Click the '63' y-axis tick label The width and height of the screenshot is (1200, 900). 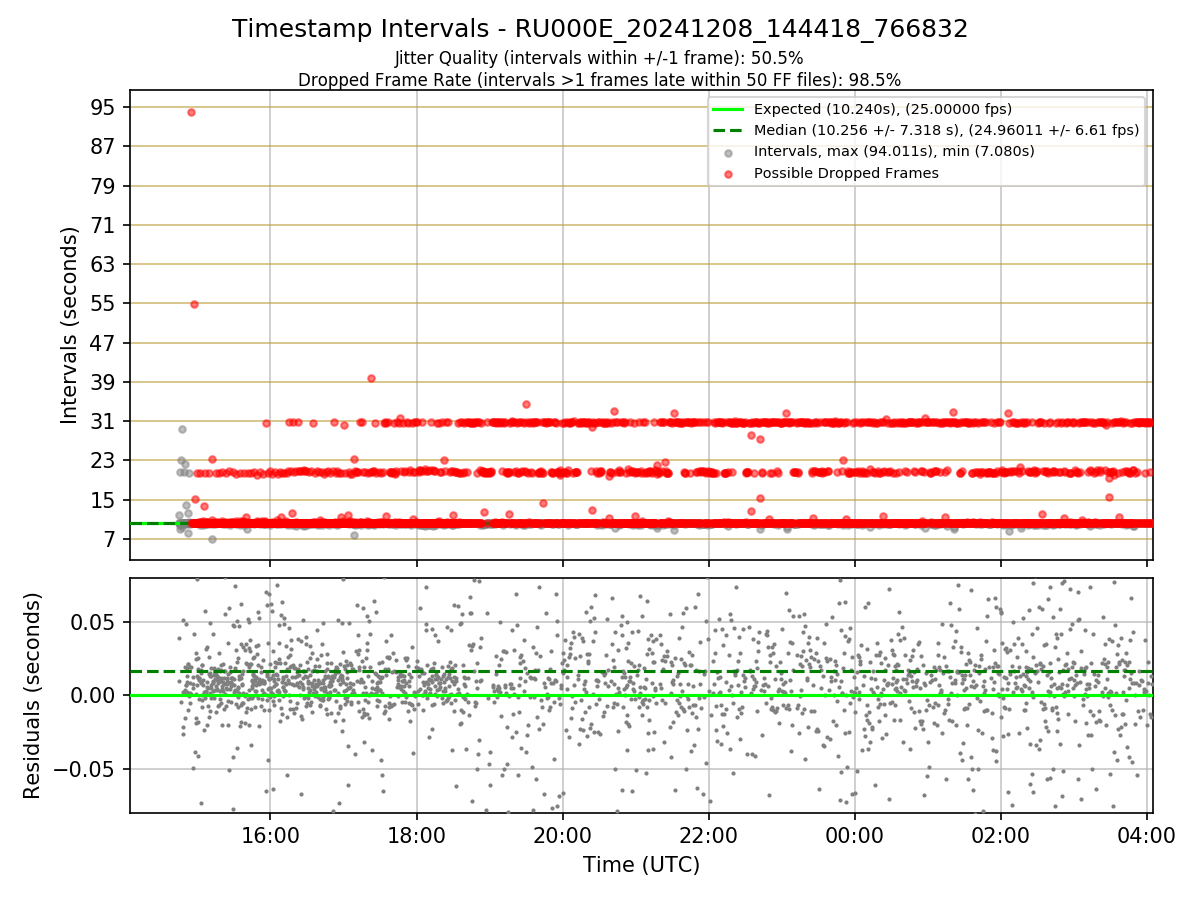pyautogui.click(x=104, y=264)
